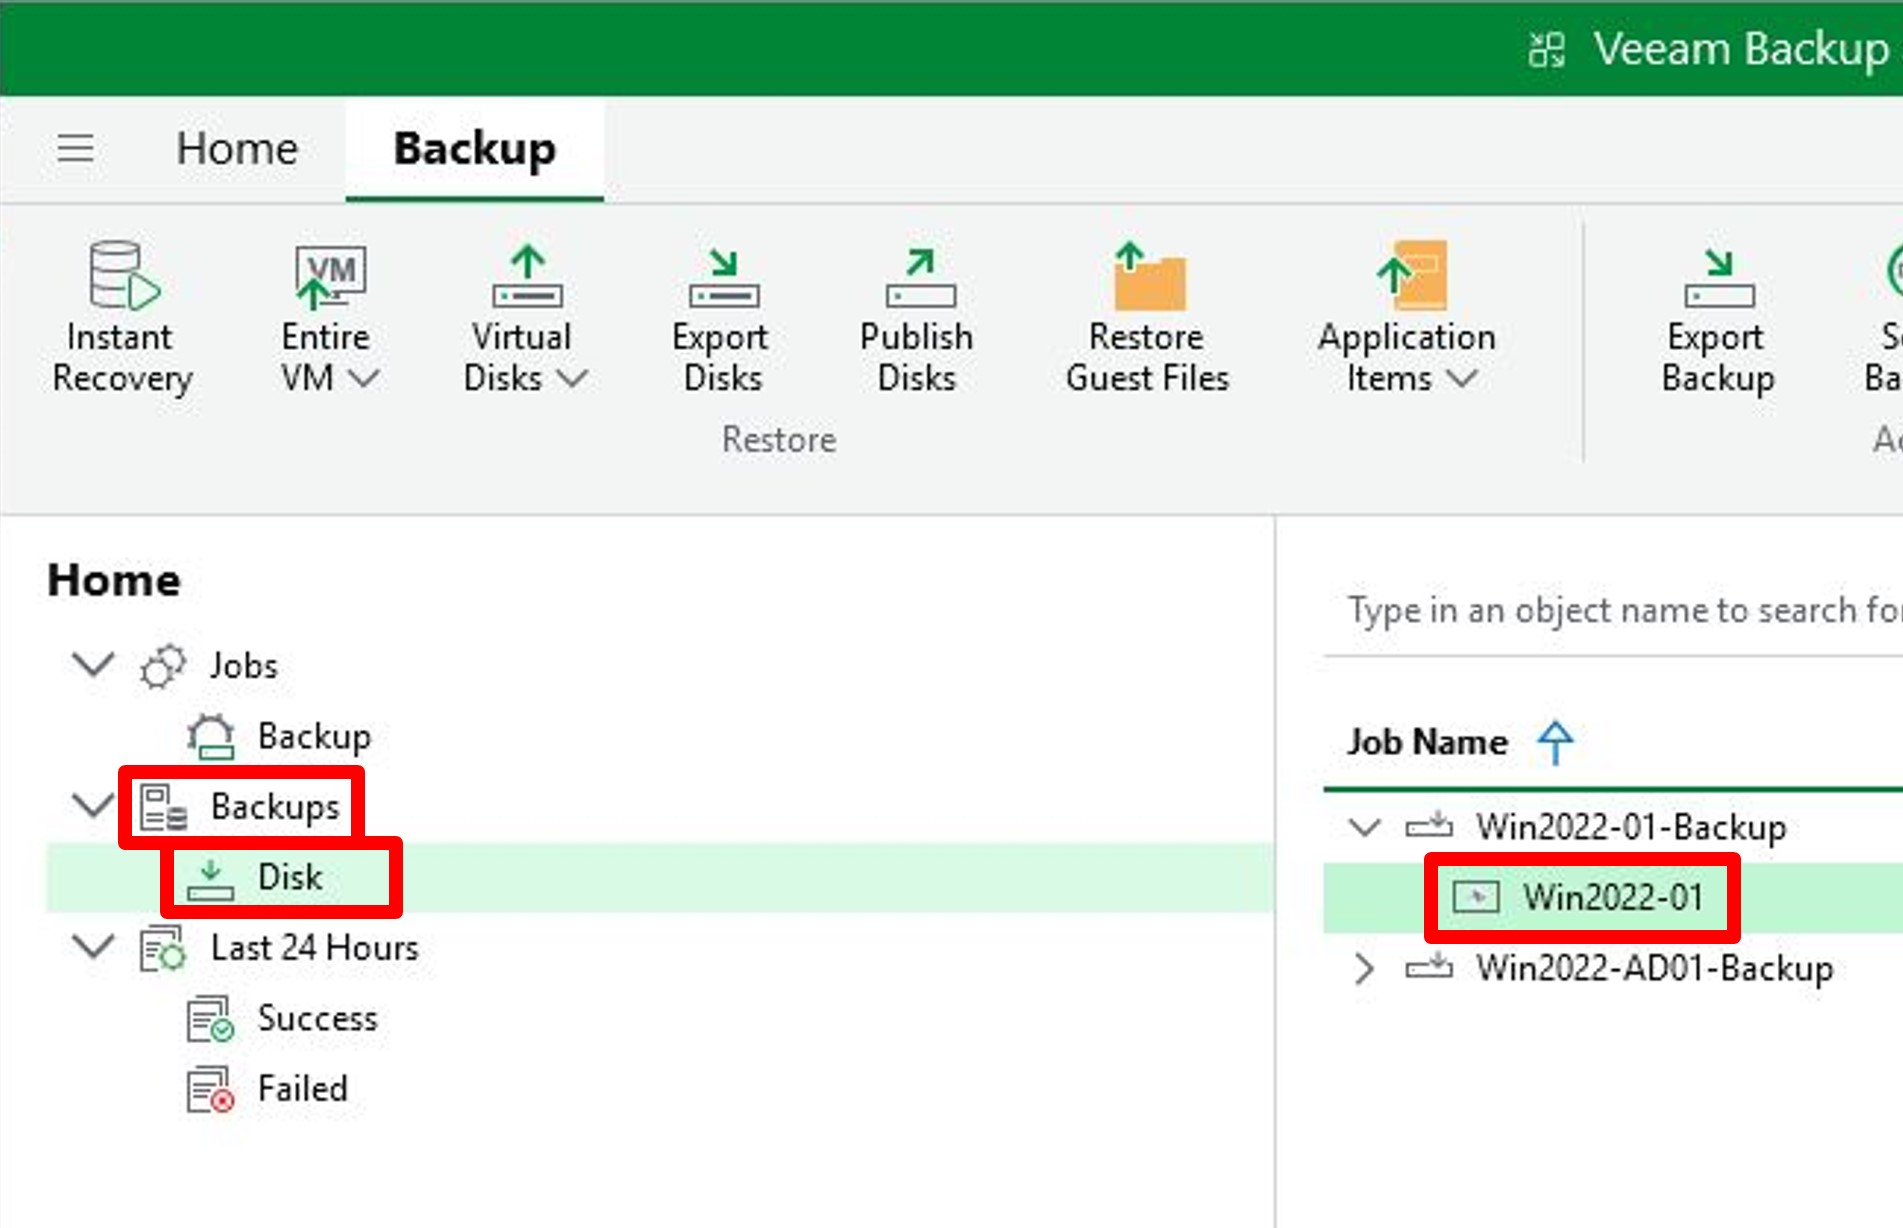Screen dimensions: 1903x1228
Task: Click the Publish Disks icon
Action: click(x=920, y=277)
